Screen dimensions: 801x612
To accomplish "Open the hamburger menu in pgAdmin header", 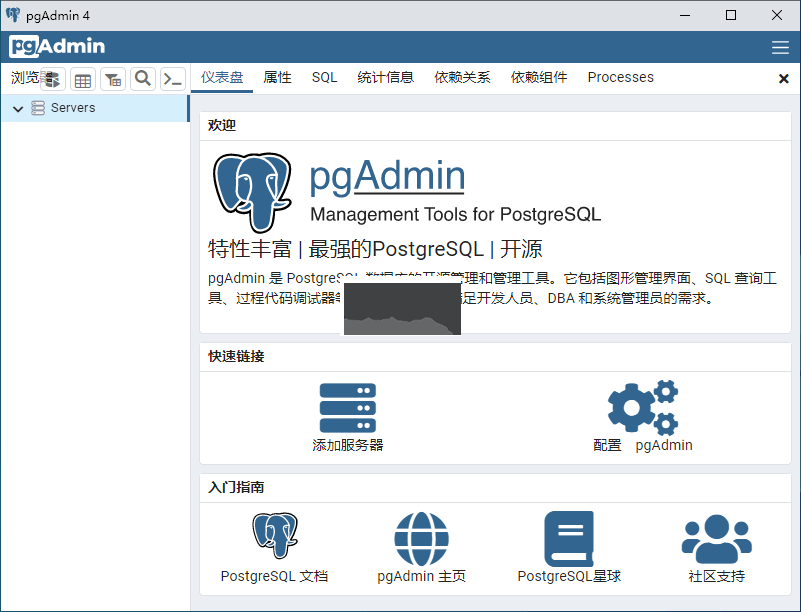I will (780, 47).
